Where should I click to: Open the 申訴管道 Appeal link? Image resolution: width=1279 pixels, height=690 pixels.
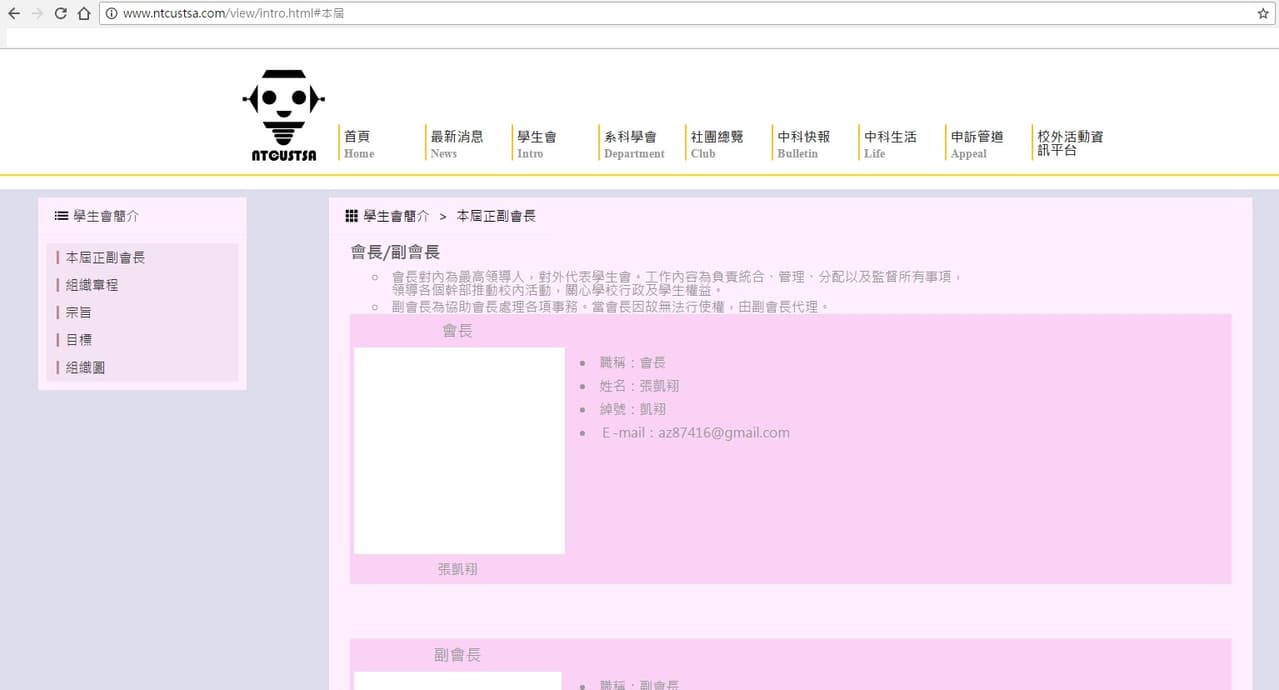point(977,144)
